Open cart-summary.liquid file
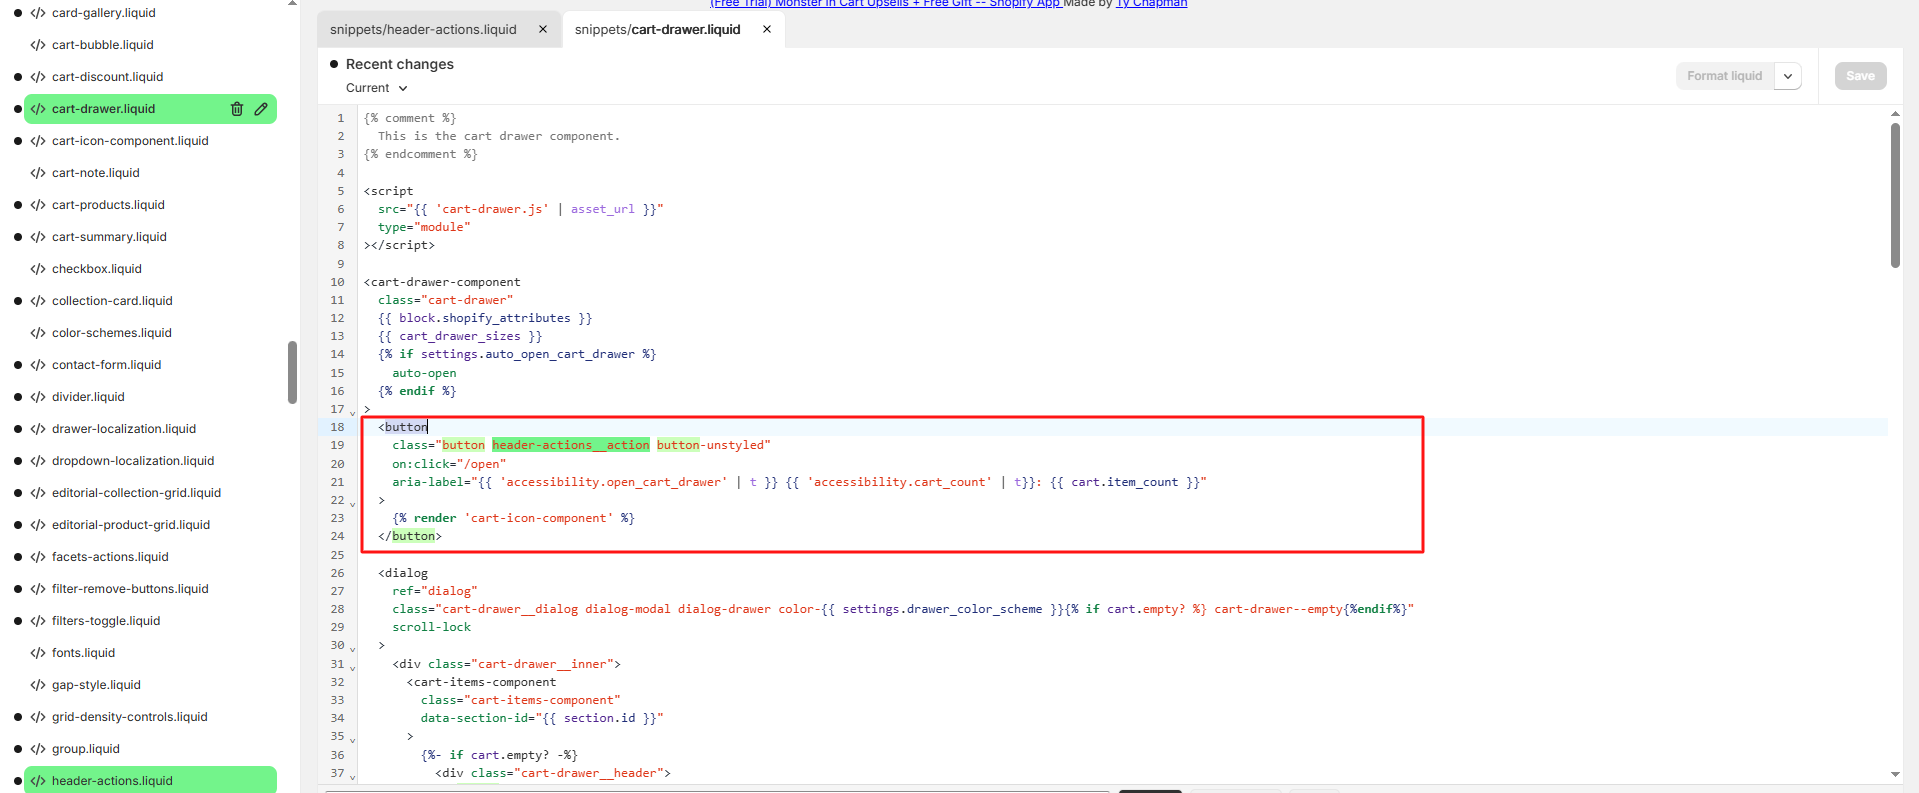 [109, 237]
